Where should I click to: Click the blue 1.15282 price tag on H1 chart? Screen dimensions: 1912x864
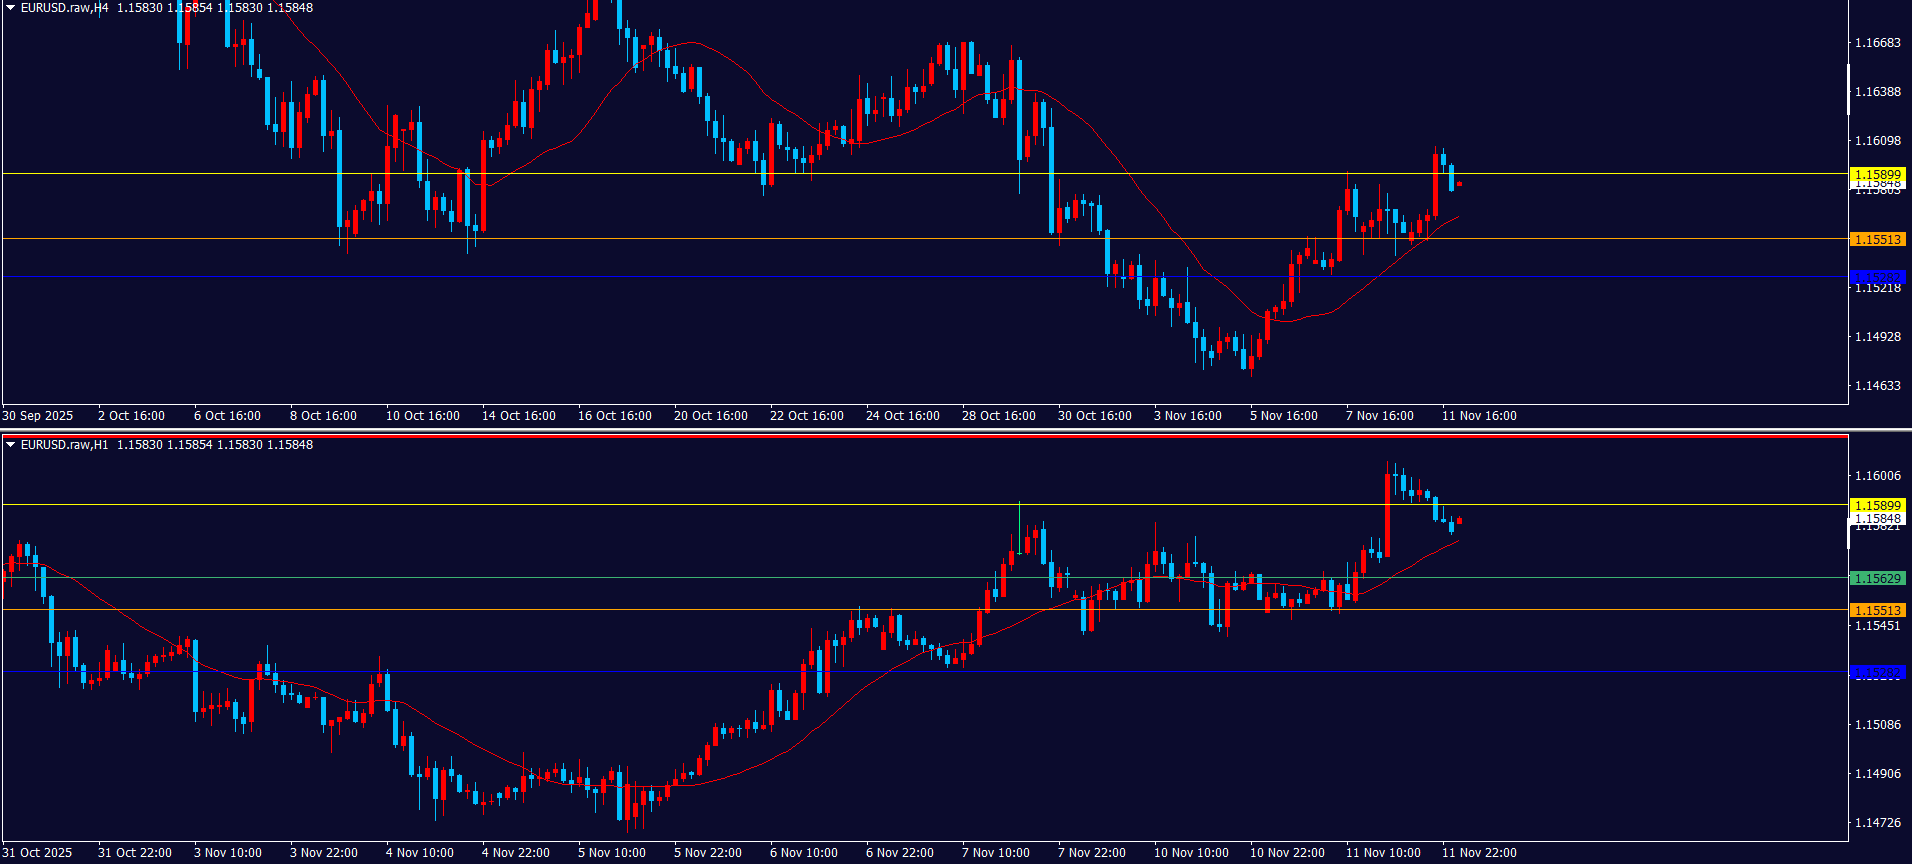pos(1877,673)
